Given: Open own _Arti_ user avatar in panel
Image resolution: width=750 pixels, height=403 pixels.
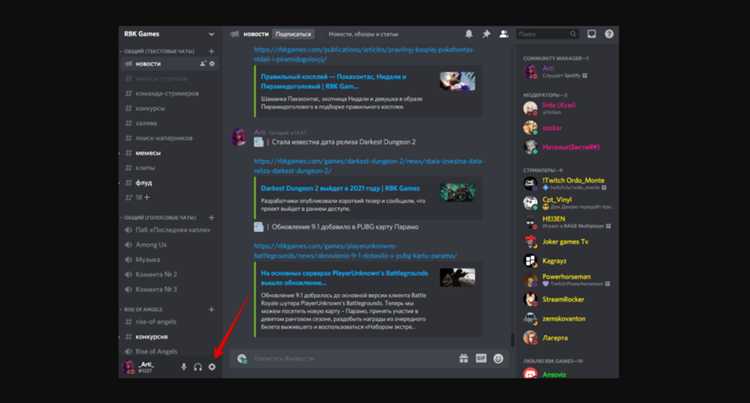Looking at the screenshot, I should pos(129,367).
